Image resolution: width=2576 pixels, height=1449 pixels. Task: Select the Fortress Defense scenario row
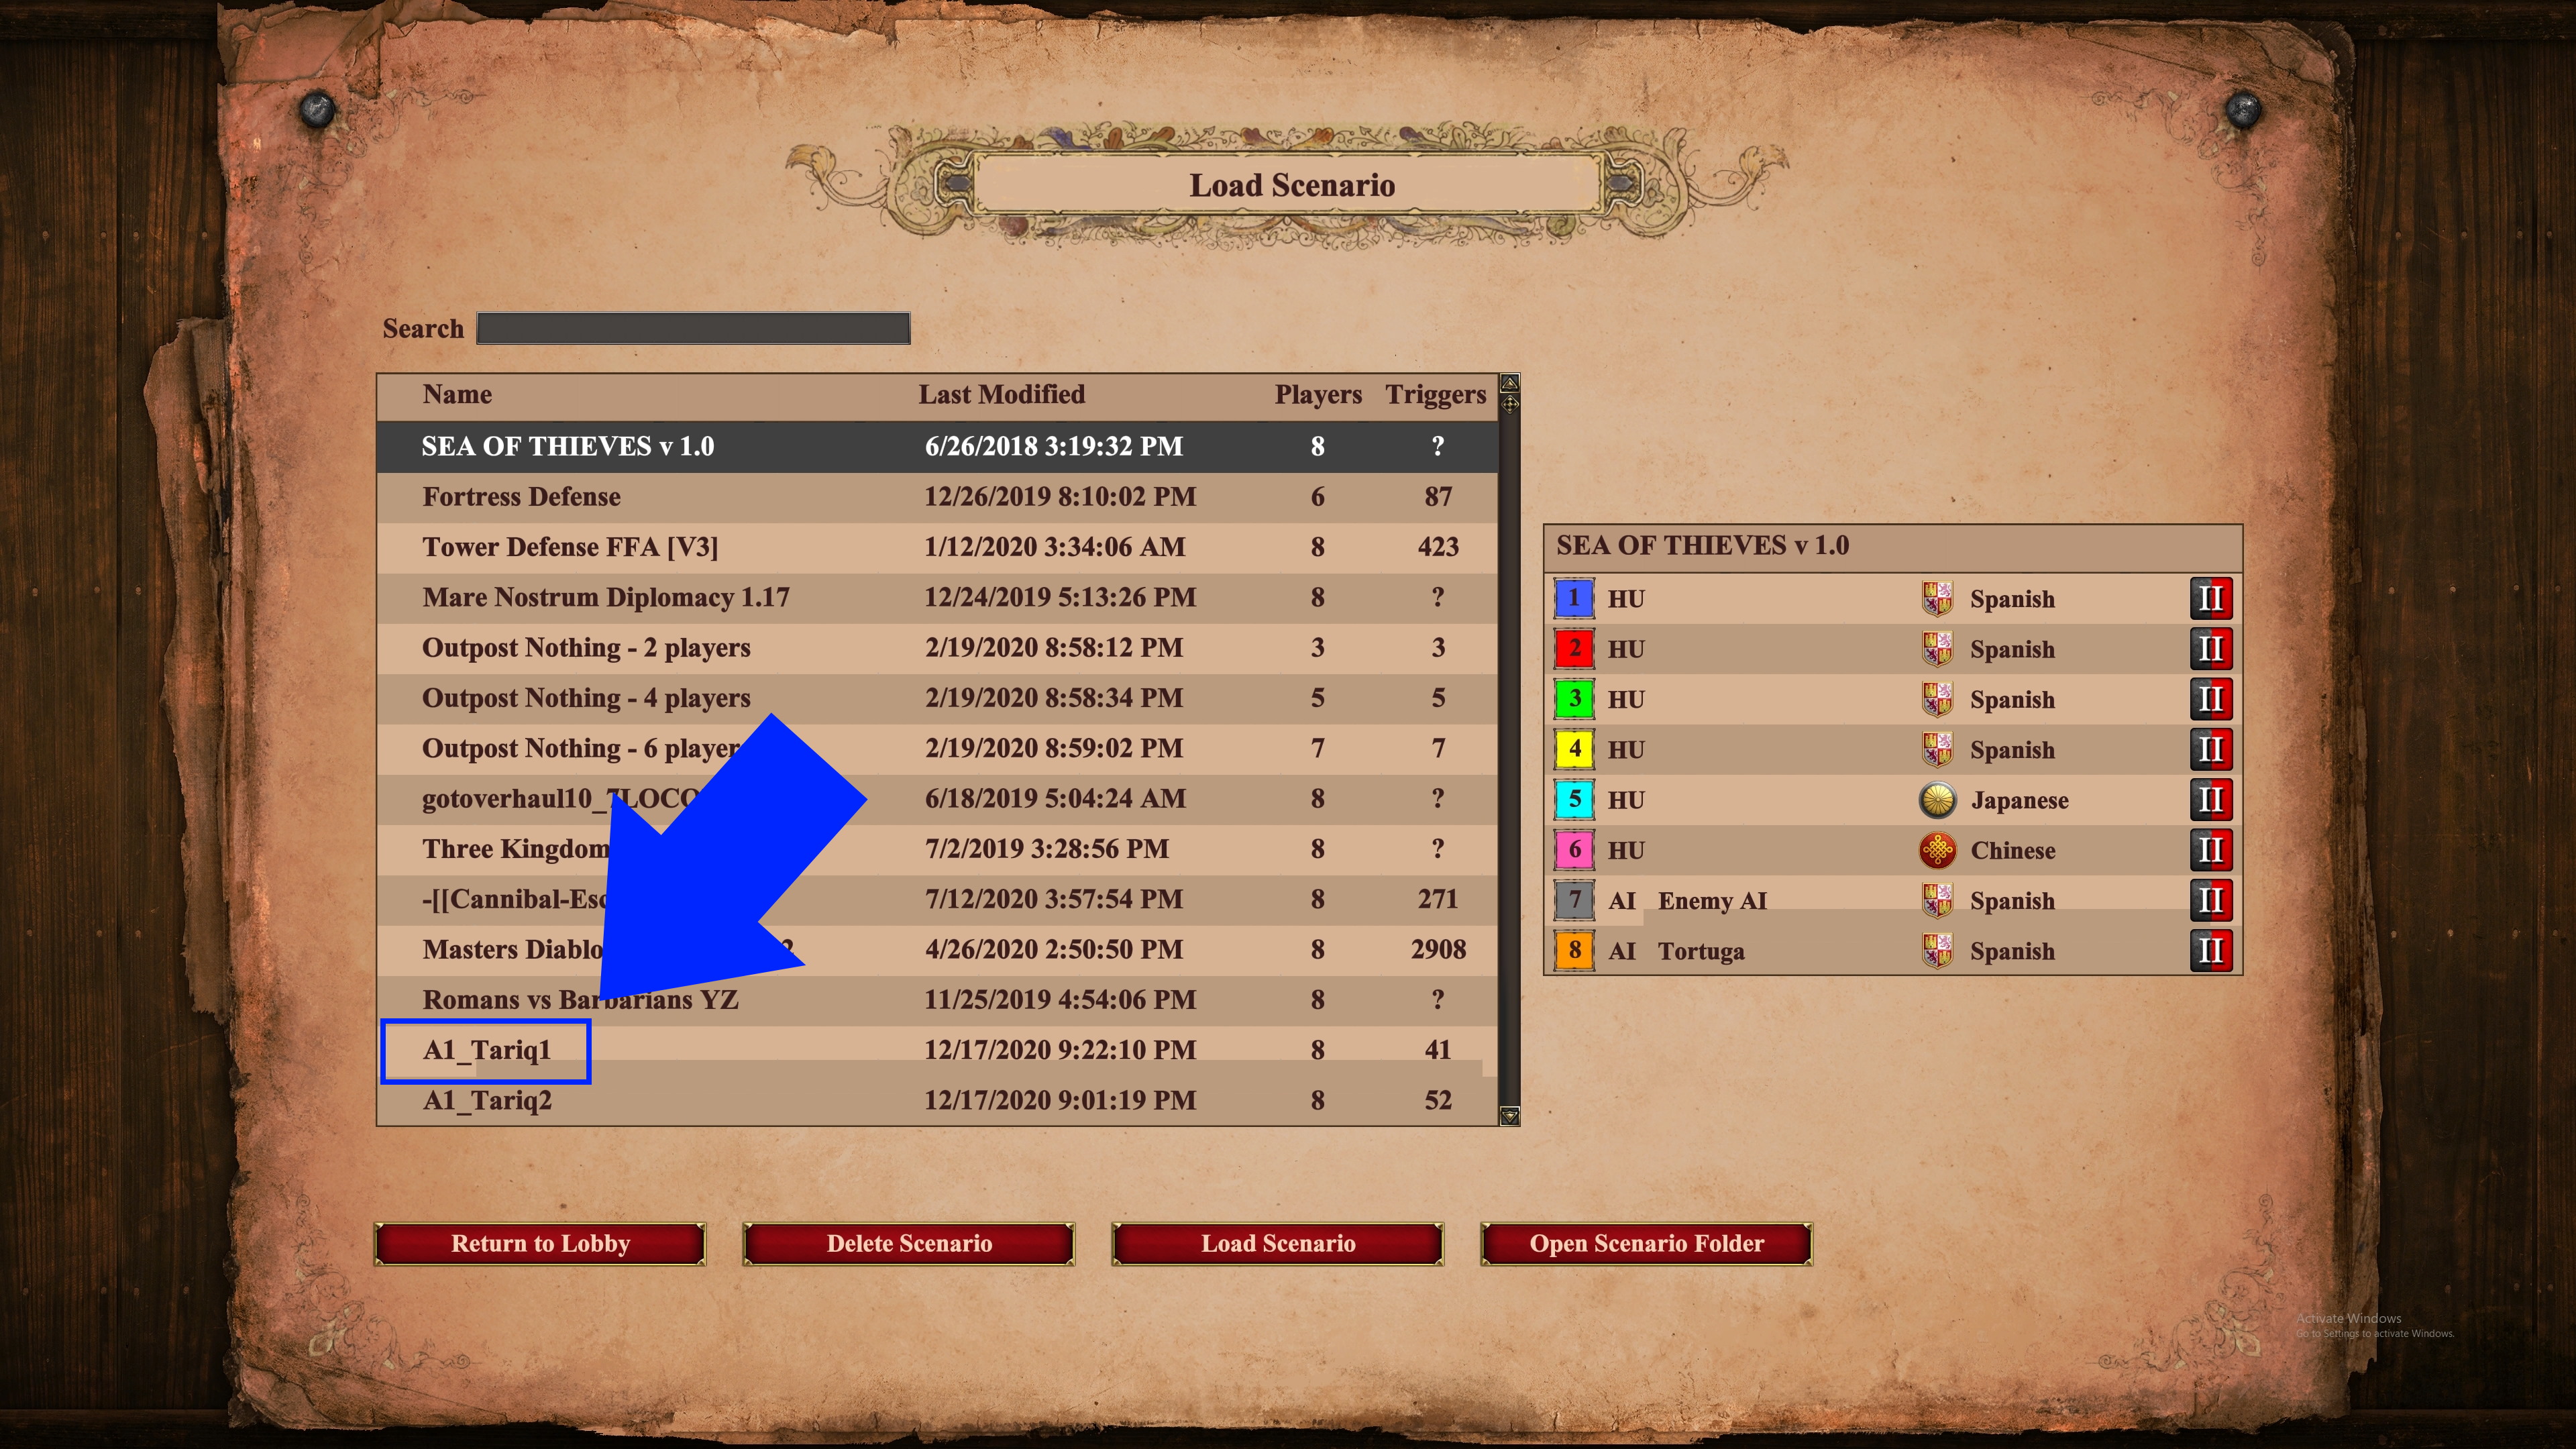[x=937, y=497]
